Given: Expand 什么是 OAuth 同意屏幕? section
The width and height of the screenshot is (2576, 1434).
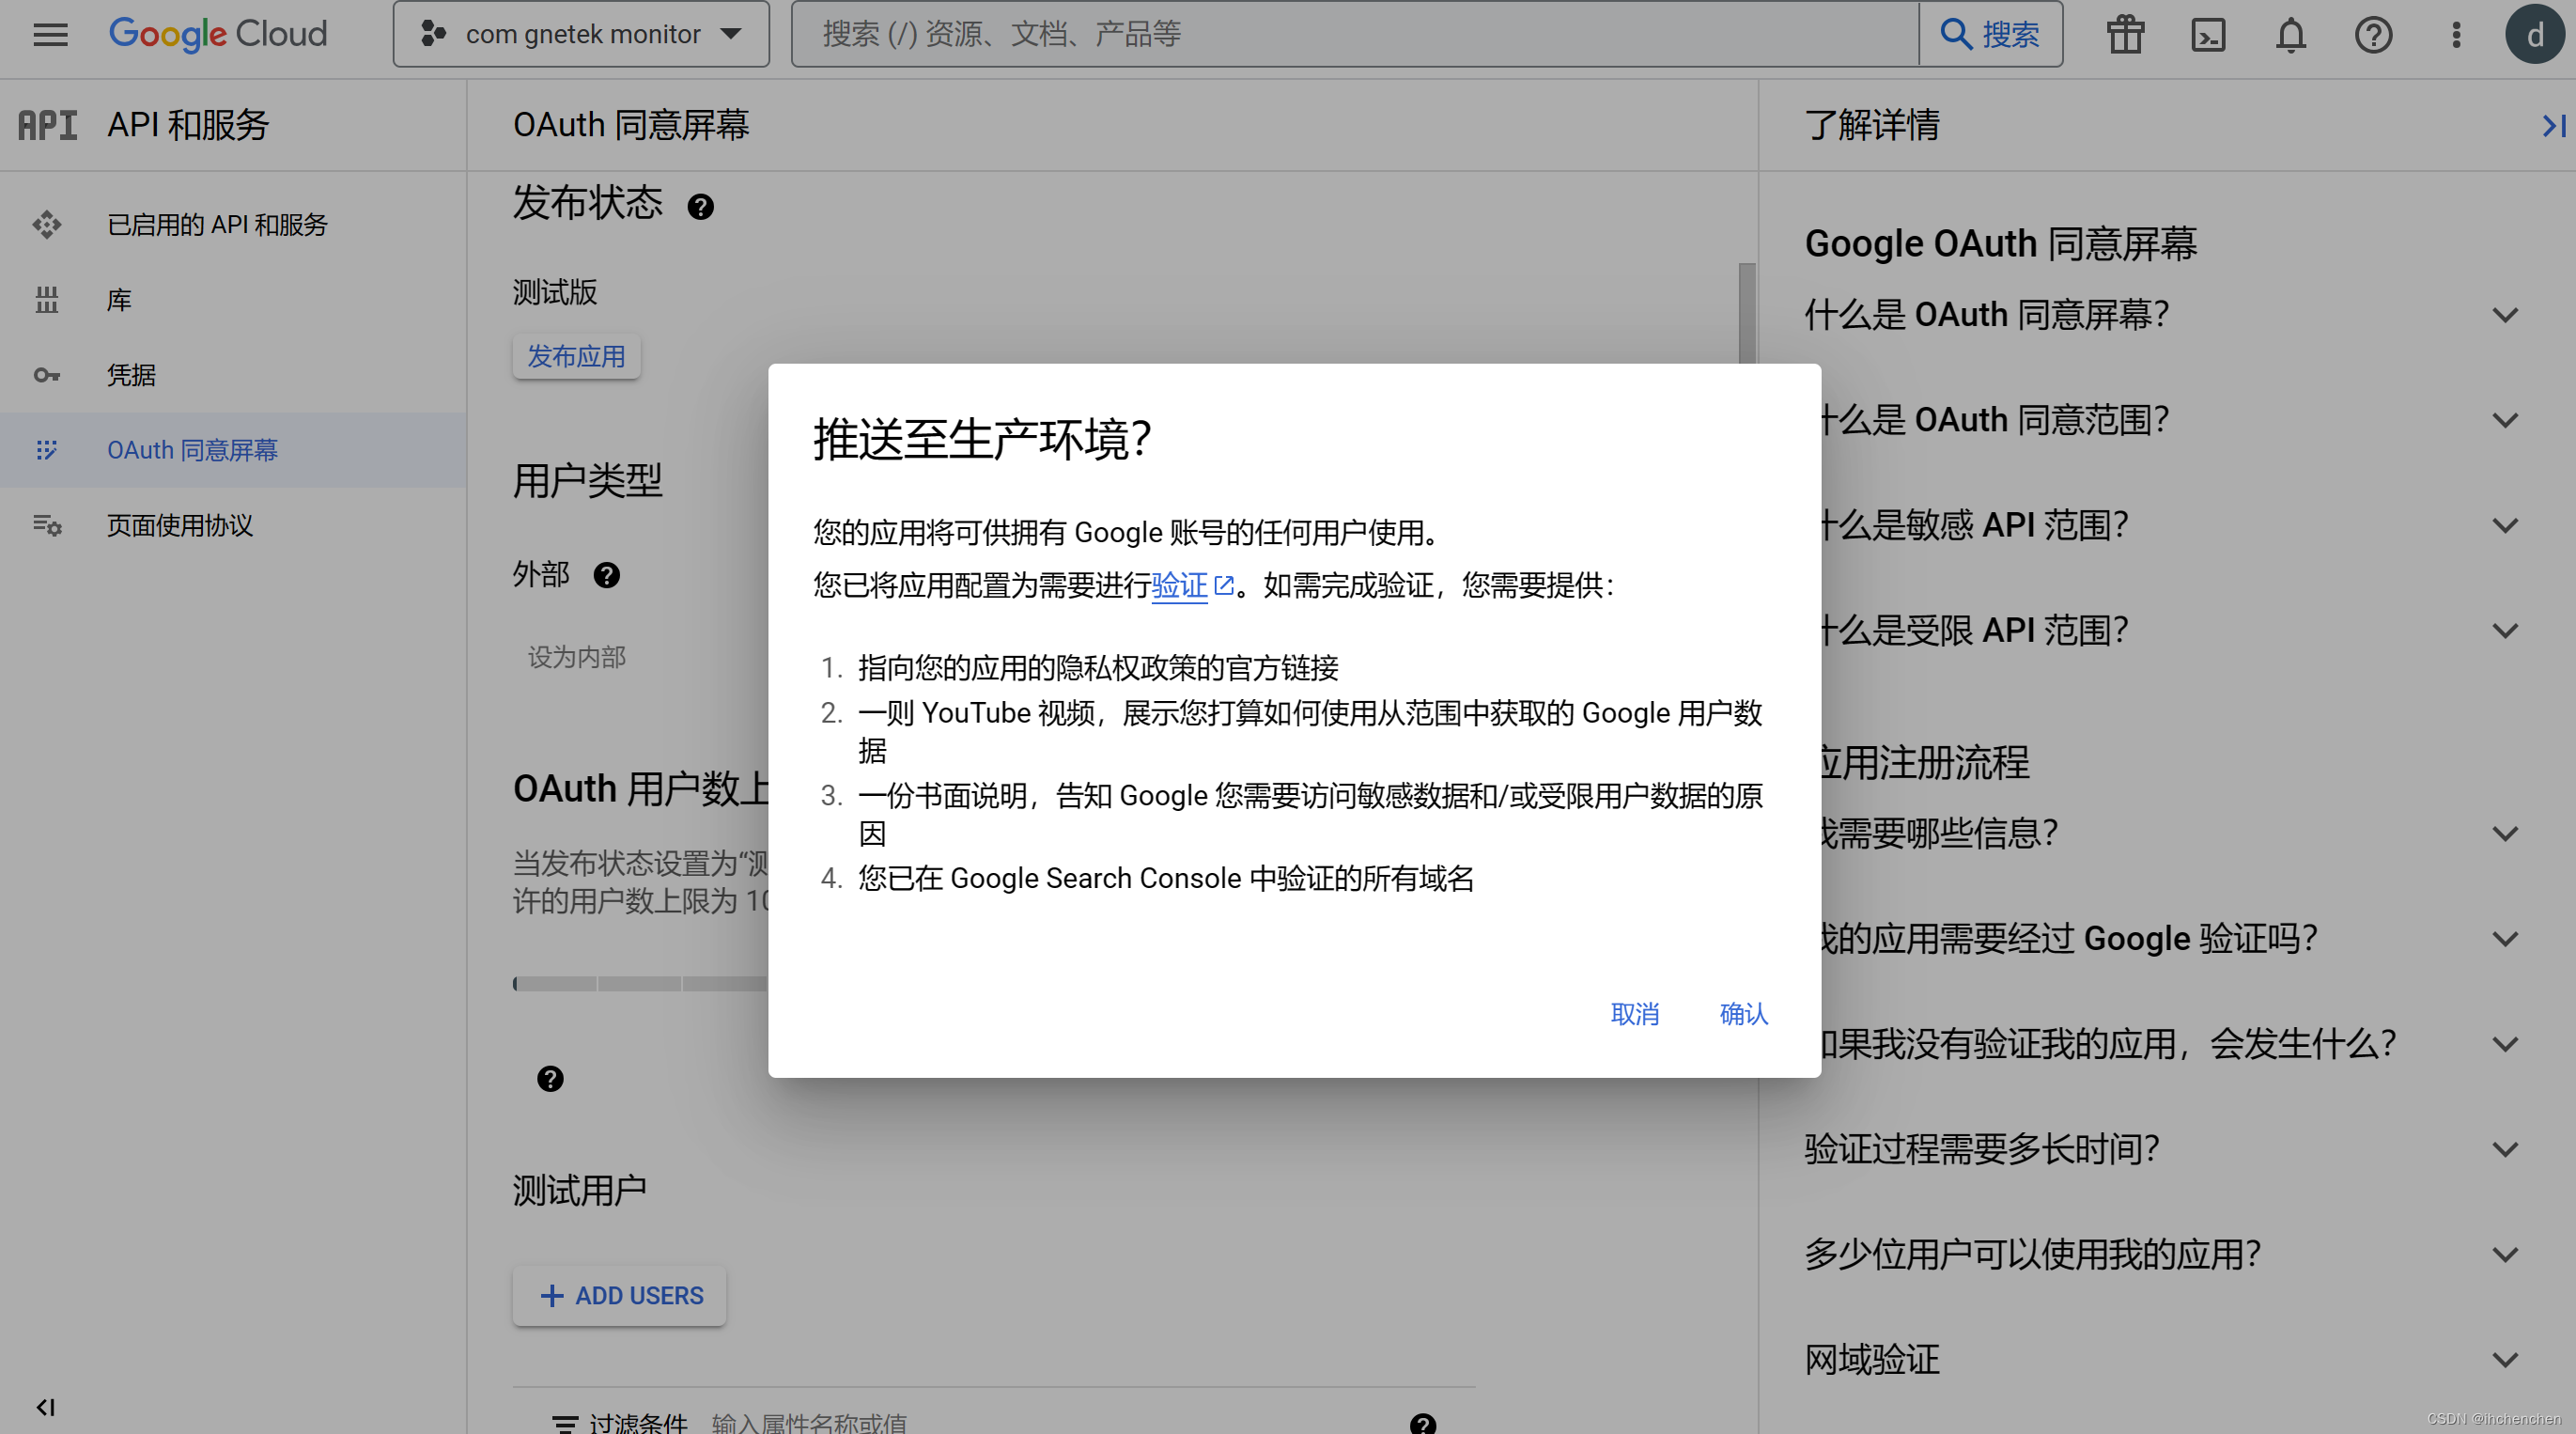Looking at the screenshot, I should [2505, 315].
